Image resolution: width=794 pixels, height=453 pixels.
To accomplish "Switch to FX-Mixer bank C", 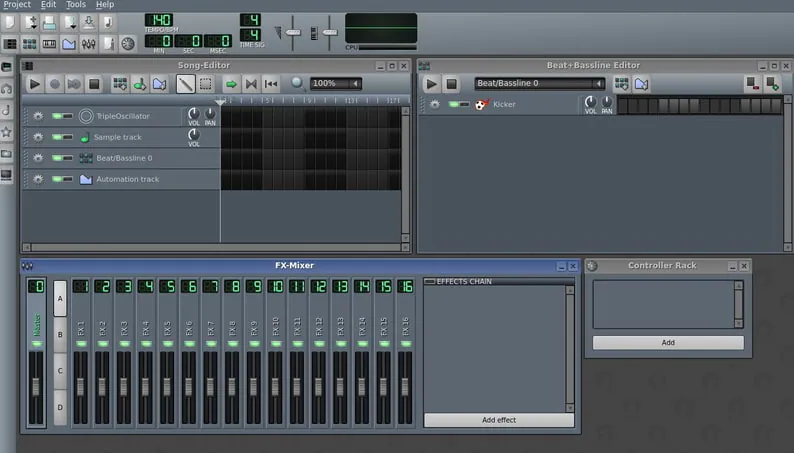I will [x=60, y=371].
